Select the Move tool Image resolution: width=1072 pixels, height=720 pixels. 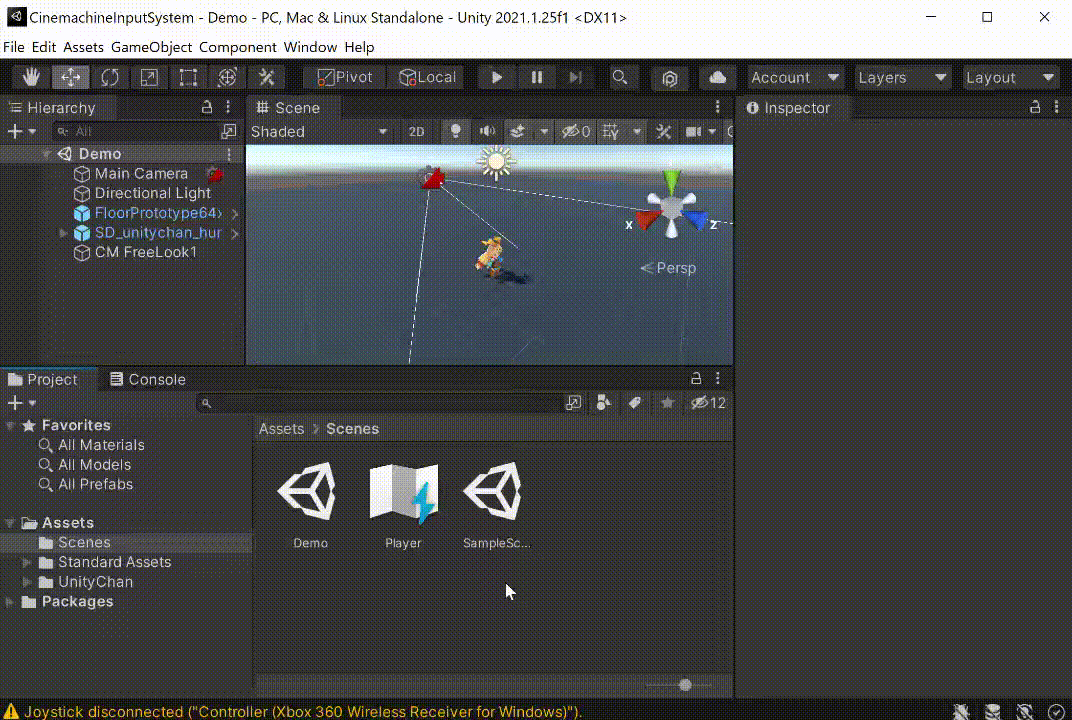coord(70,77)
